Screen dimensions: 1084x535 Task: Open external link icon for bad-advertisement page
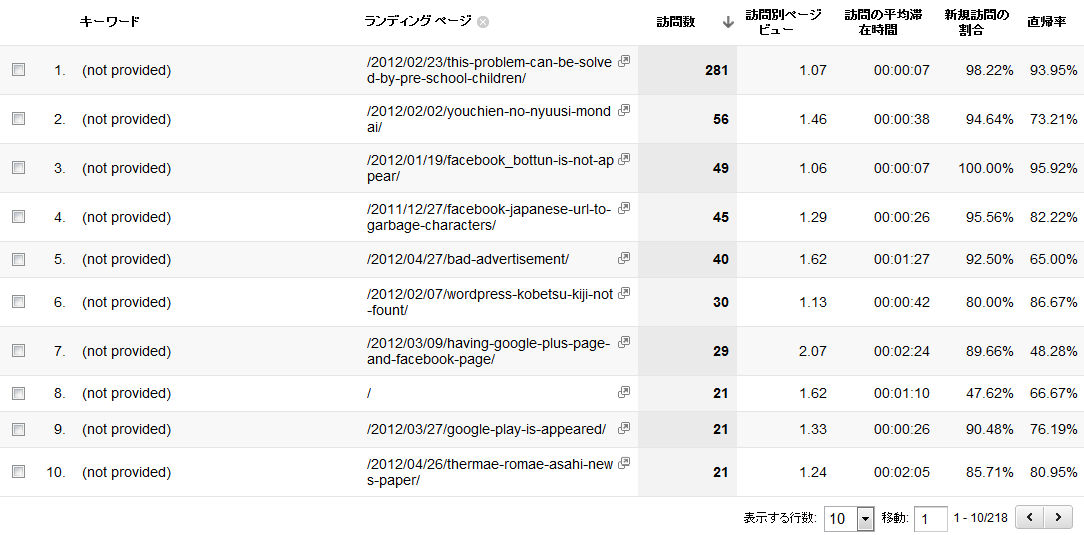[624, 258]
